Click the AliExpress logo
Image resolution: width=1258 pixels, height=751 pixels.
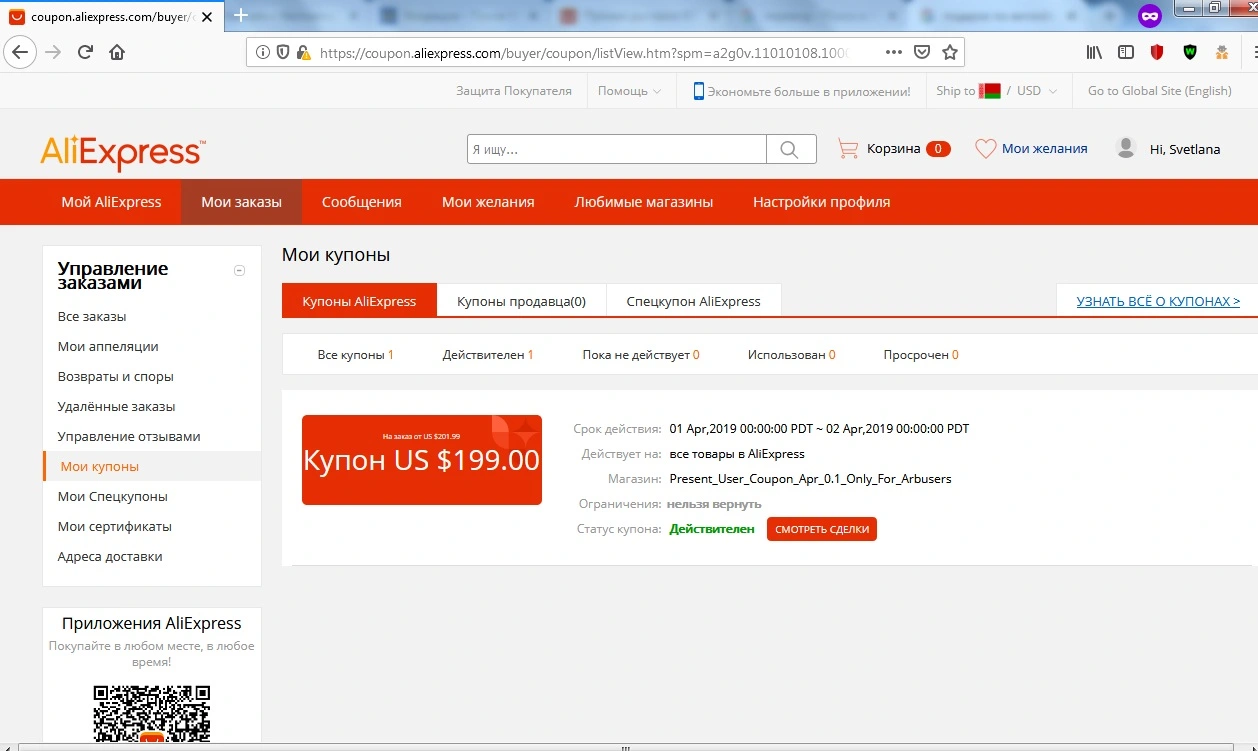122,153
